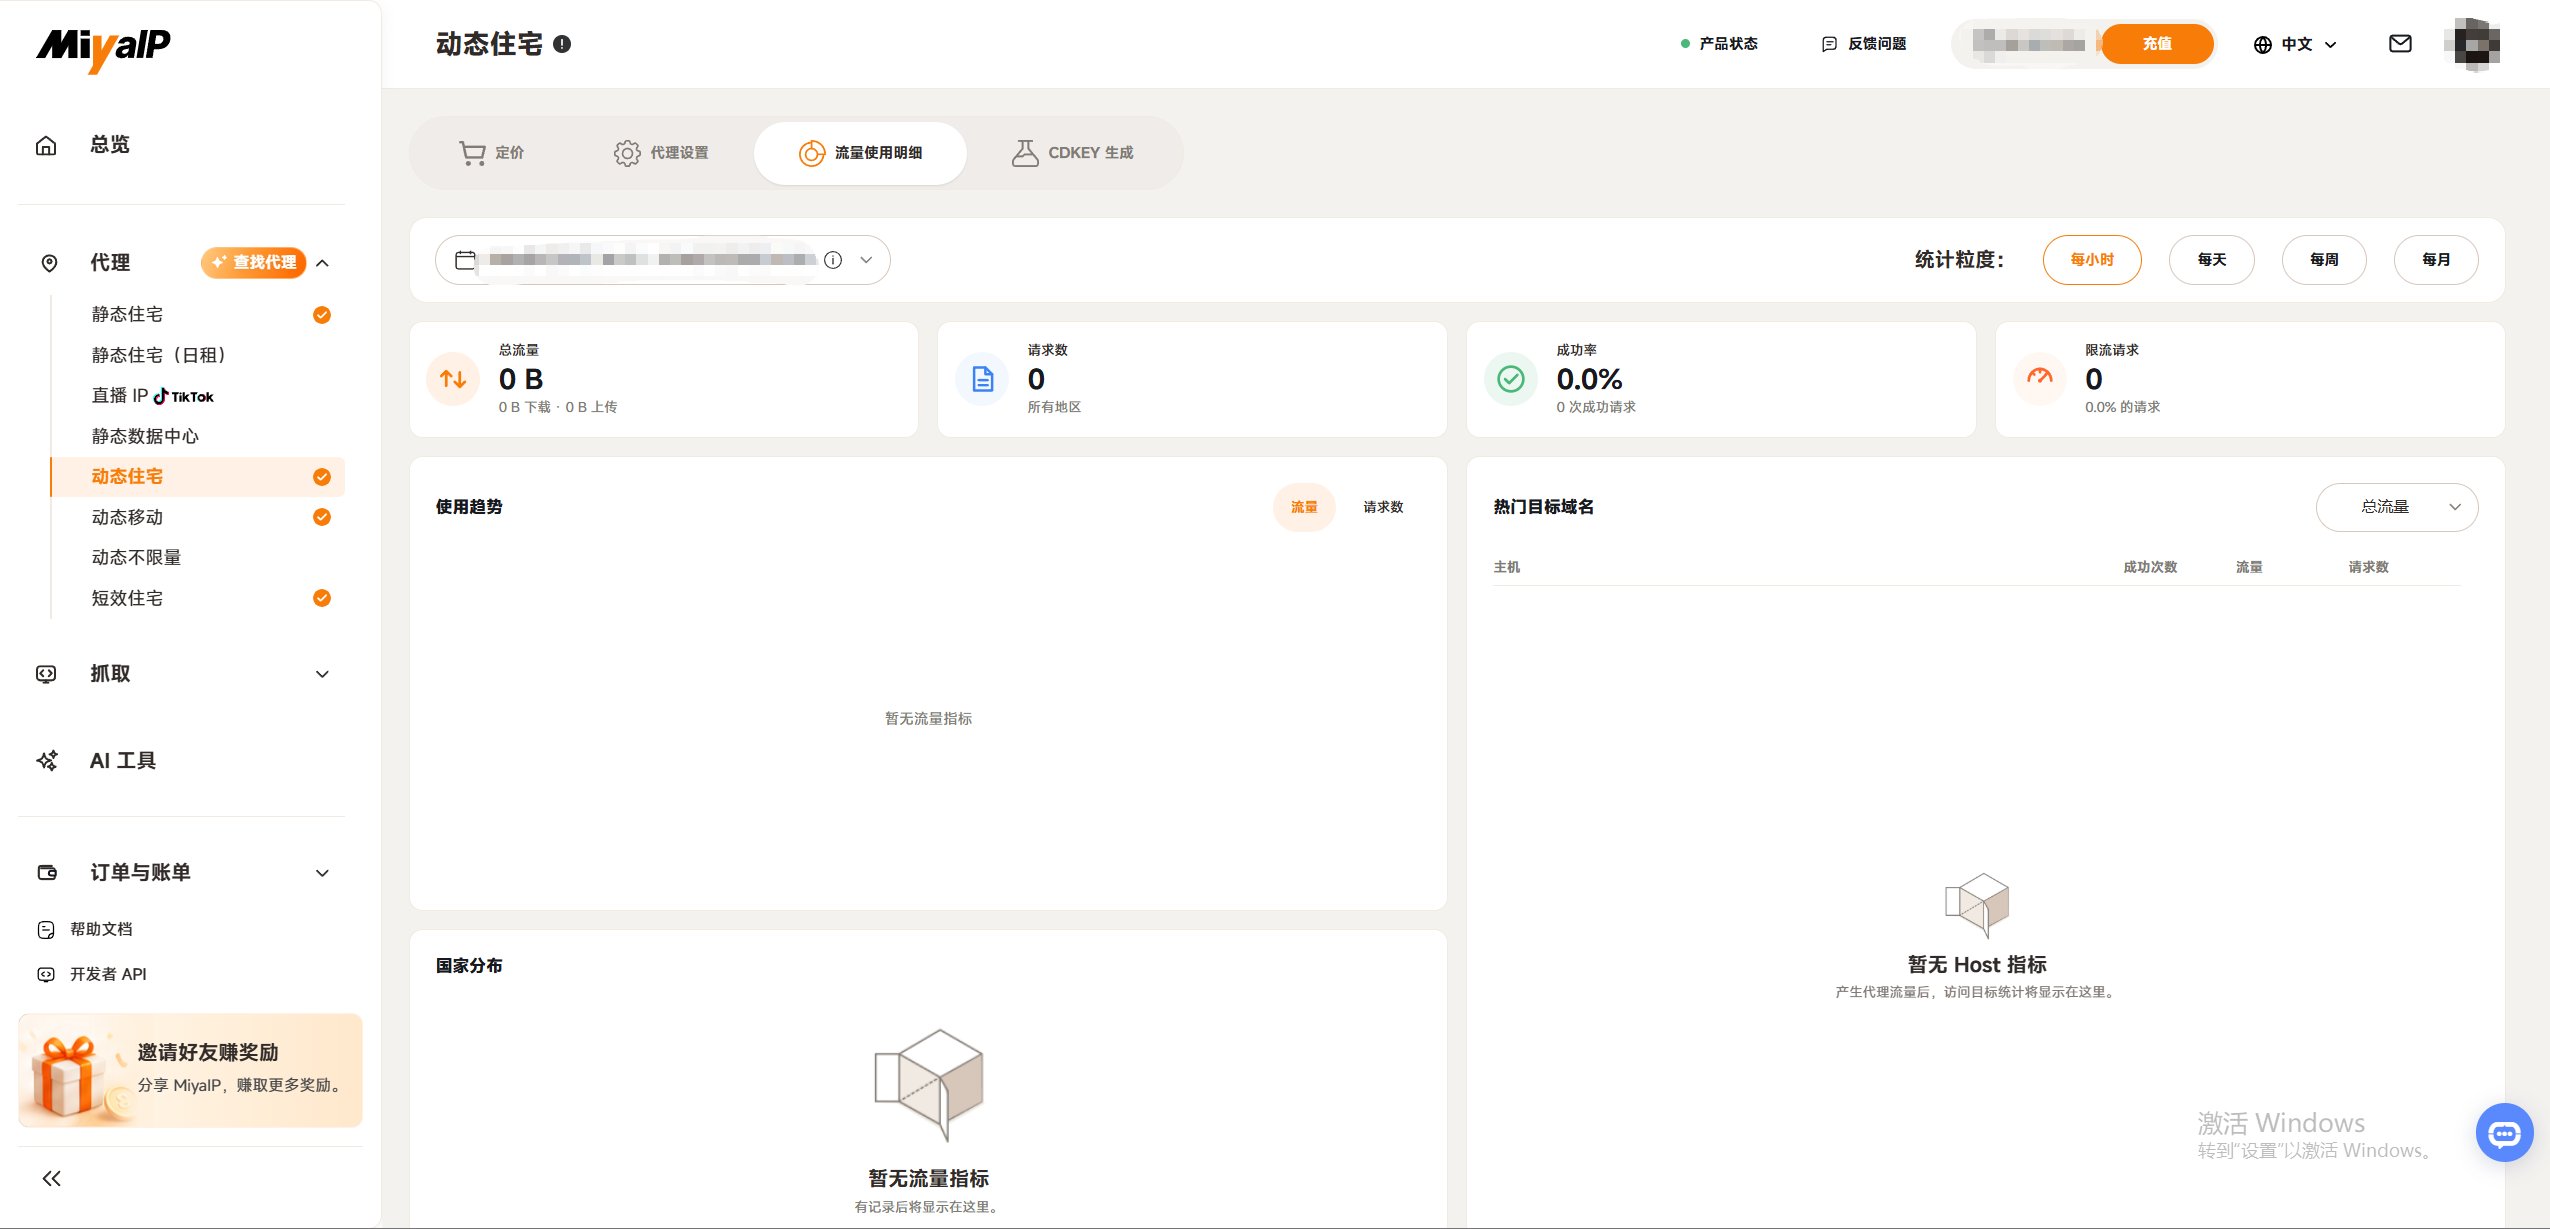Open the 反馈问题 link

pos(1864,44)
